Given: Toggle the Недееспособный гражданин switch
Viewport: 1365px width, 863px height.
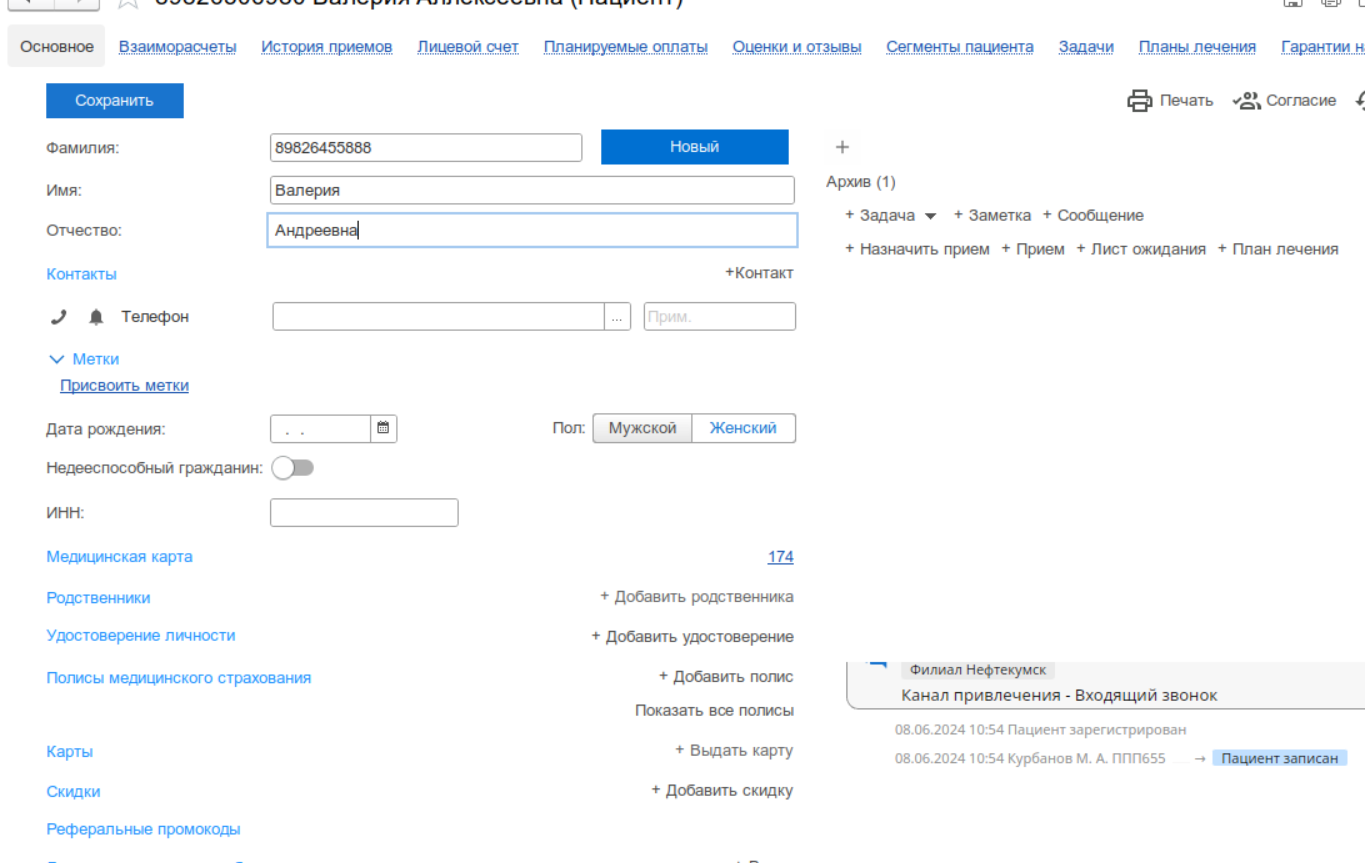Looking at the screenshot, I should [x=293, y=468].
